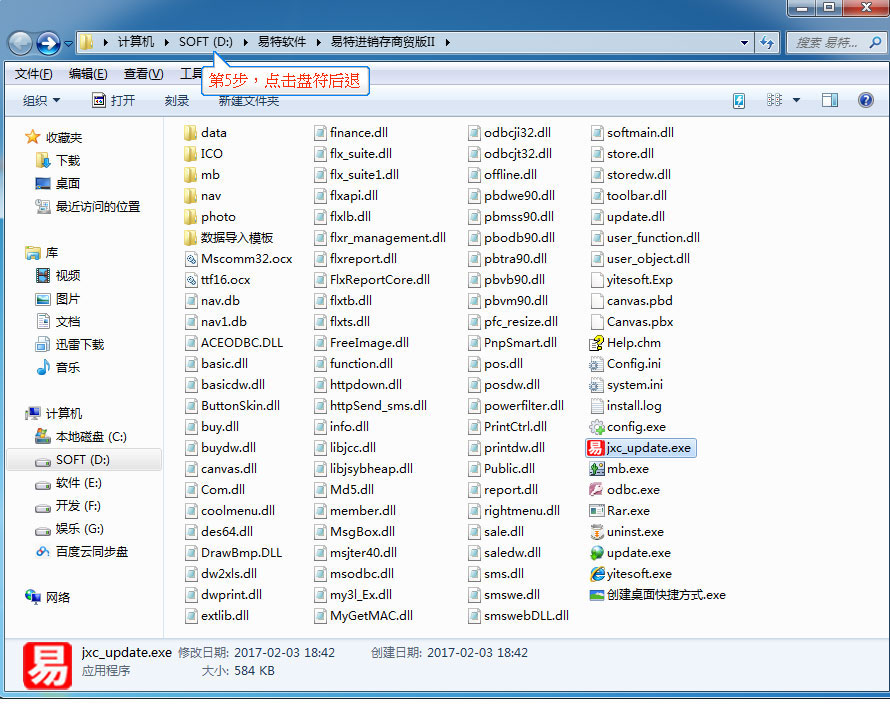This screenshot has height=707, width=890.
Task: Expand the view options dropdown arrow
Action: tap(797, 100)
